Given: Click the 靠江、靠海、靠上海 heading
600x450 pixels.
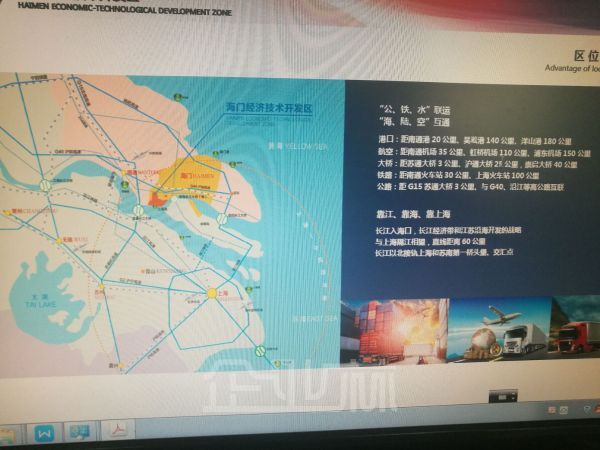Looking at the screenshot, I should (414, 214).
